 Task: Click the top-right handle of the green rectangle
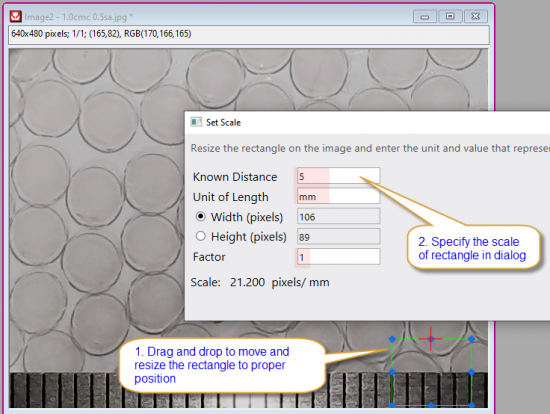[471, 339]
